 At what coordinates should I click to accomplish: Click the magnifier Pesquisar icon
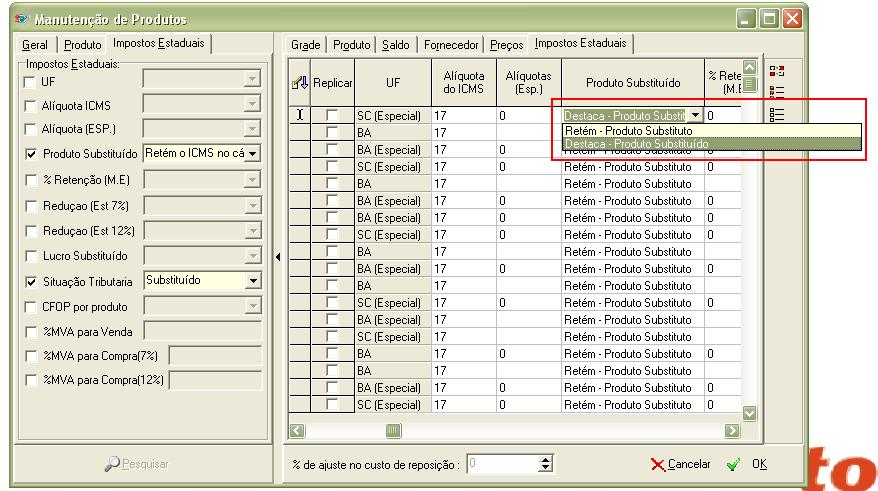(112, 464)
